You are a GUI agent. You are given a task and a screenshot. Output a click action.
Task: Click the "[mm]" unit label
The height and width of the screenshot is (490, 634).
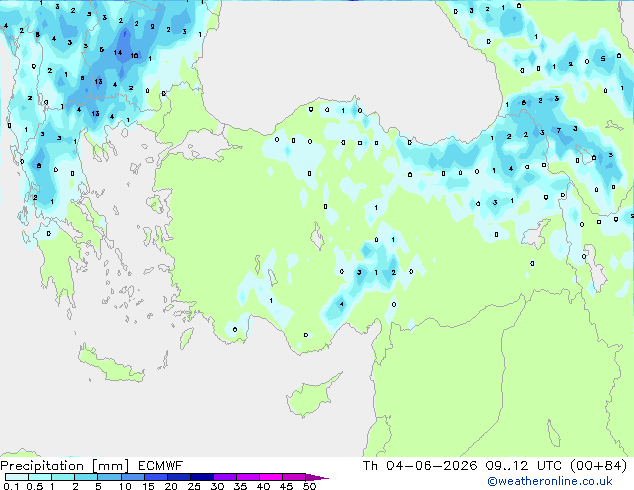point(110,466)
